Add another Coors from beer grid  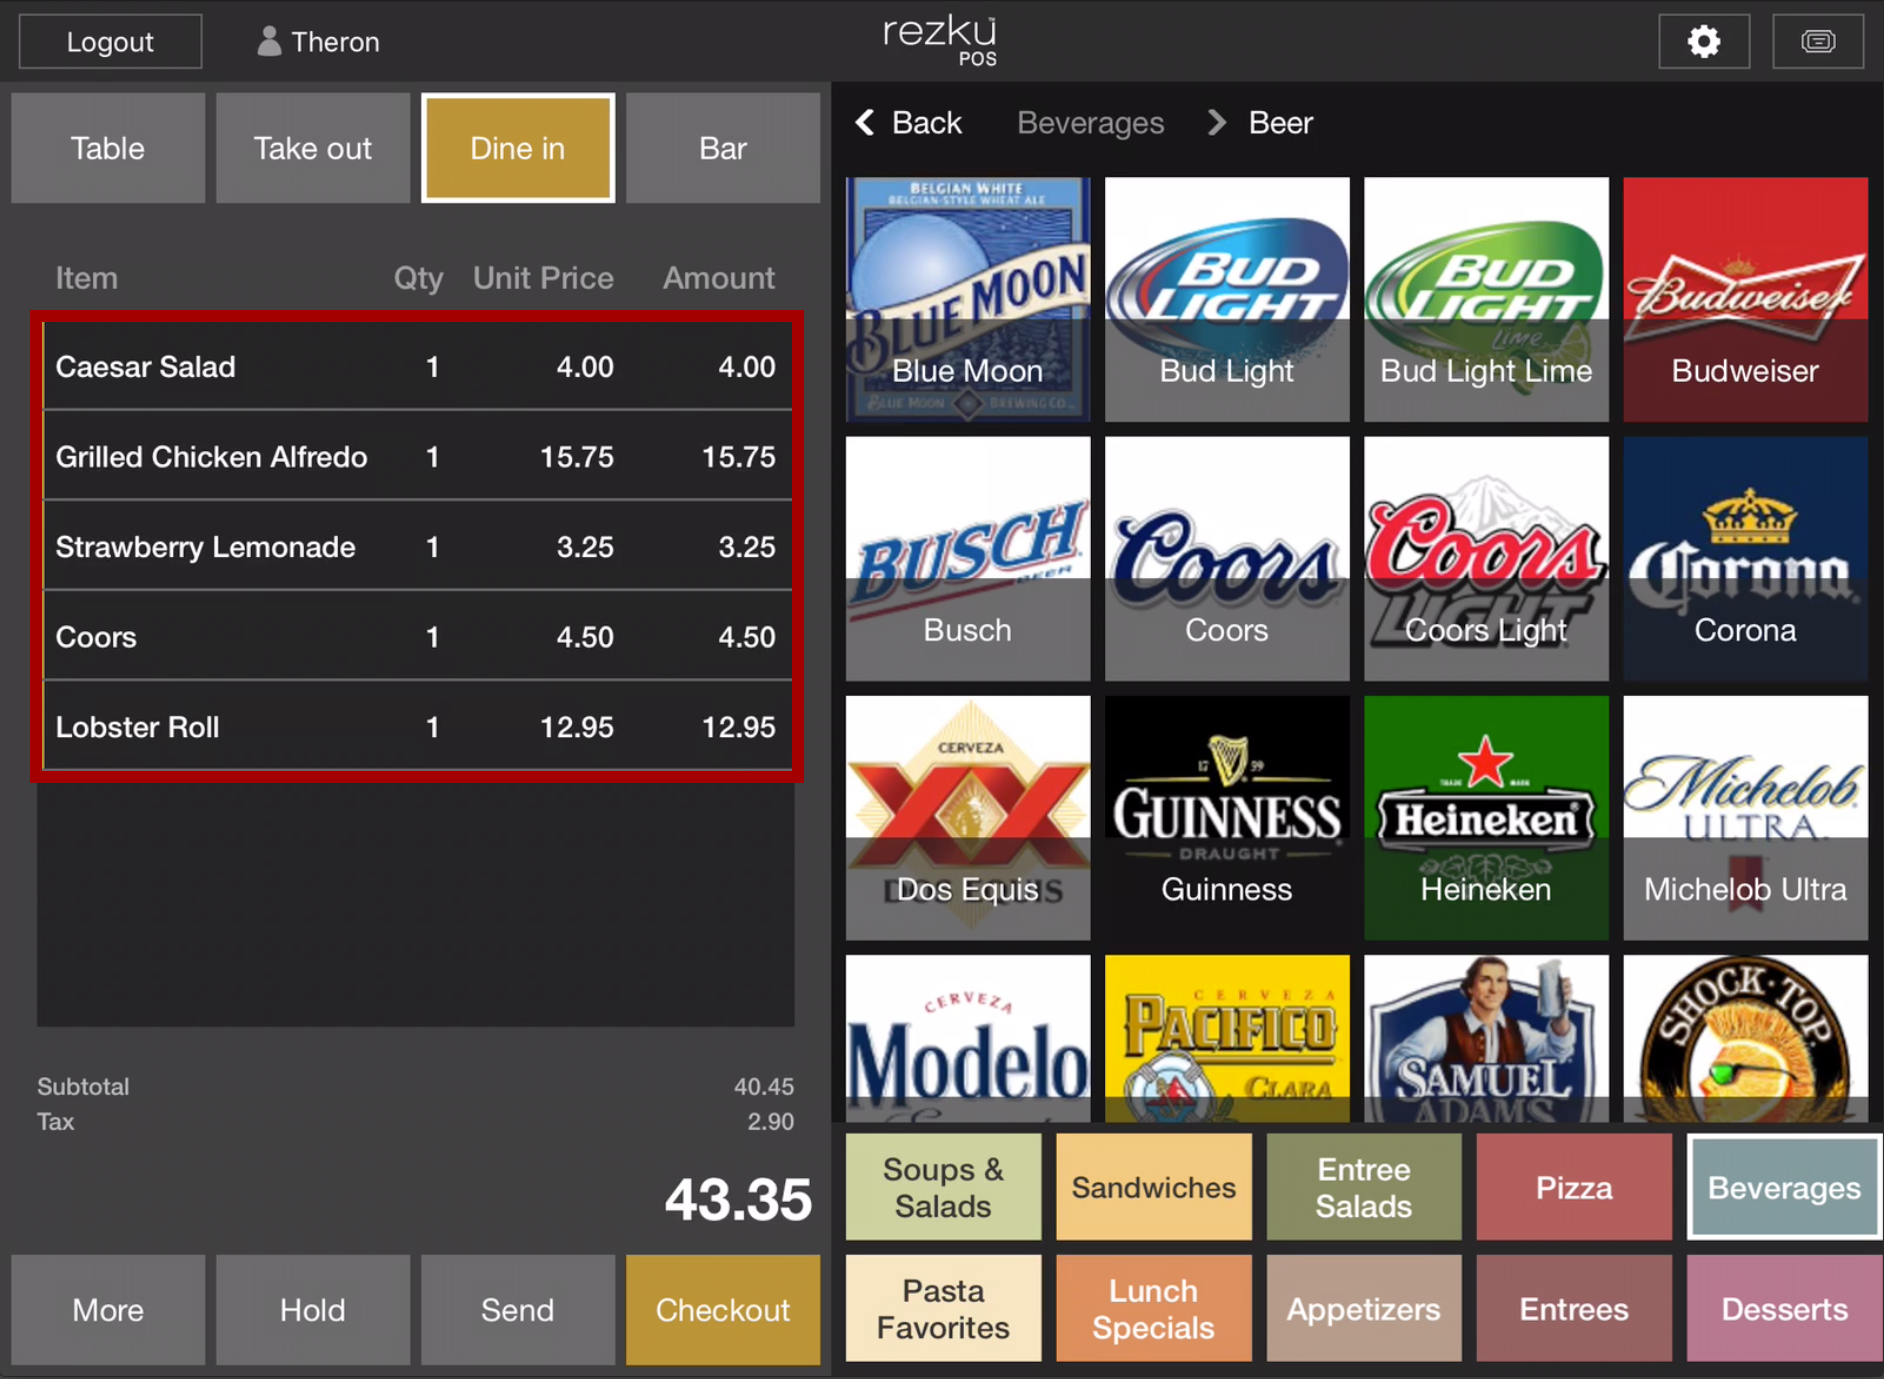pyautogui.click(x=1227, y=558)
